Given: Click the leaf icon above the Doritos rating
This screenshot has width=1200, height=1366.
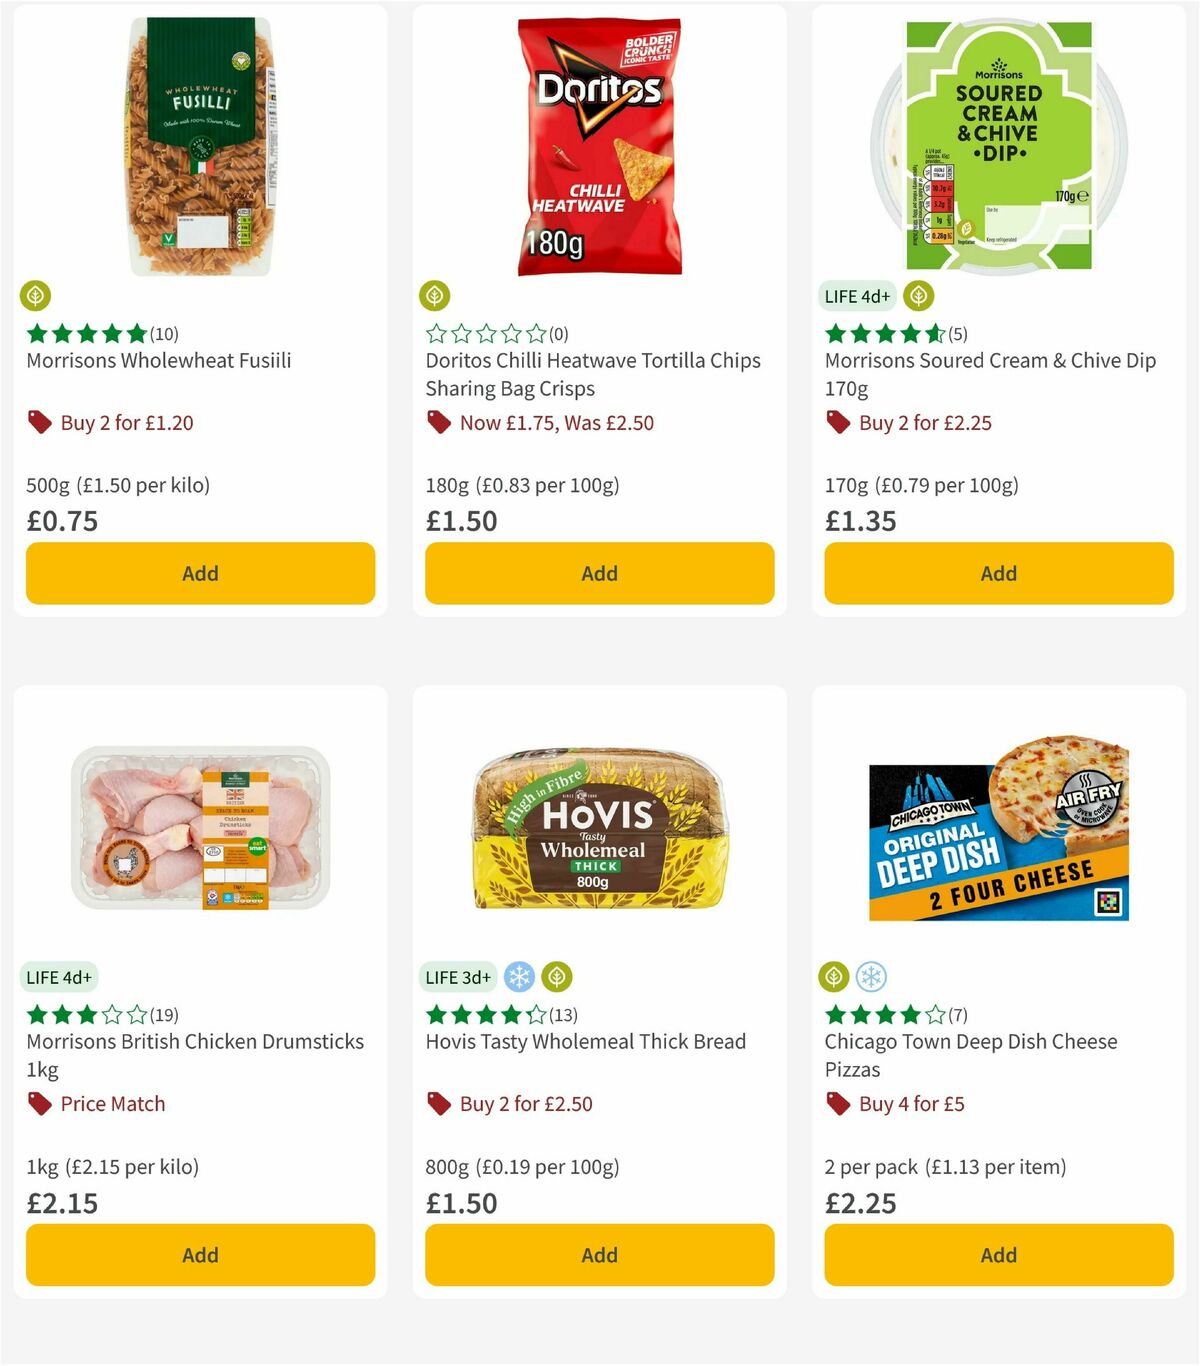Looking at the screenshot, I should 436,296.
